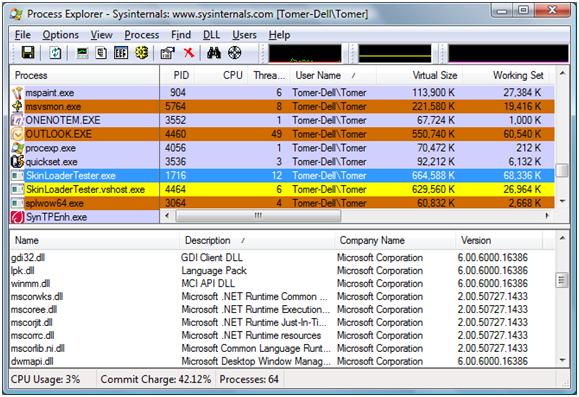The height and width of the screenshot is (397, 579).
Task: Click process list scrollbar down arrow
Action: coord(562,202)
